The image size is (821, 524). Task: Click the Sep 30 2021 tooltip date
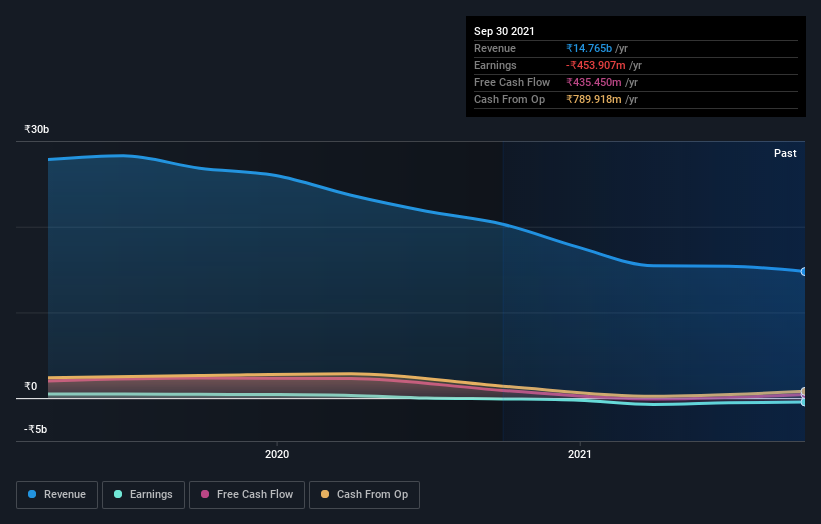[504, 31]
